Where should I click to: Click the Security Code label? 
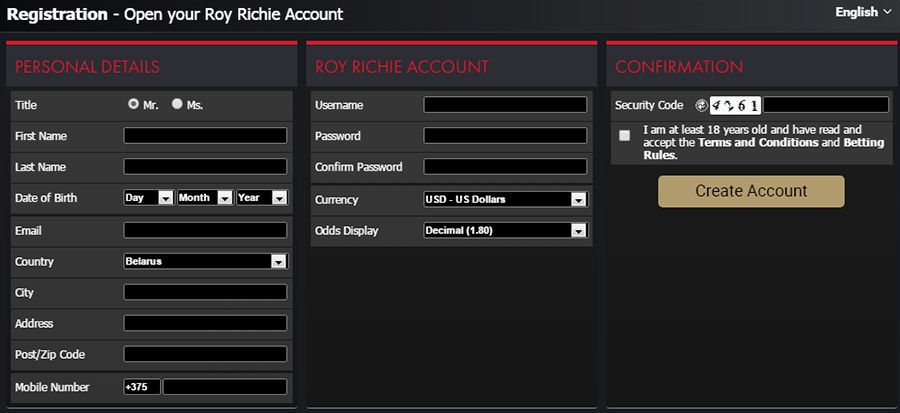[x=649, y=106]
